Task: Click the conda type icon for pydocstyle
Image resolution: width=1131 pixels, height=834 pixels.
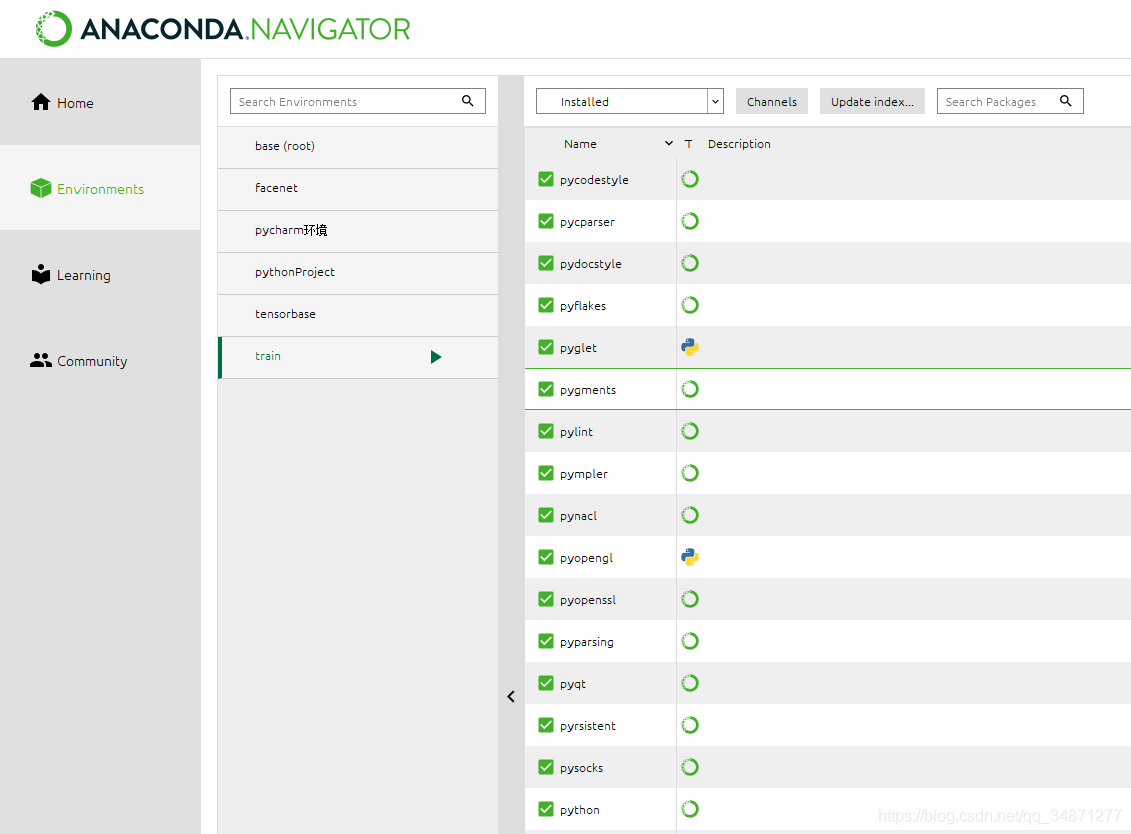Action: pyautogui.click(x=690, y=263)
